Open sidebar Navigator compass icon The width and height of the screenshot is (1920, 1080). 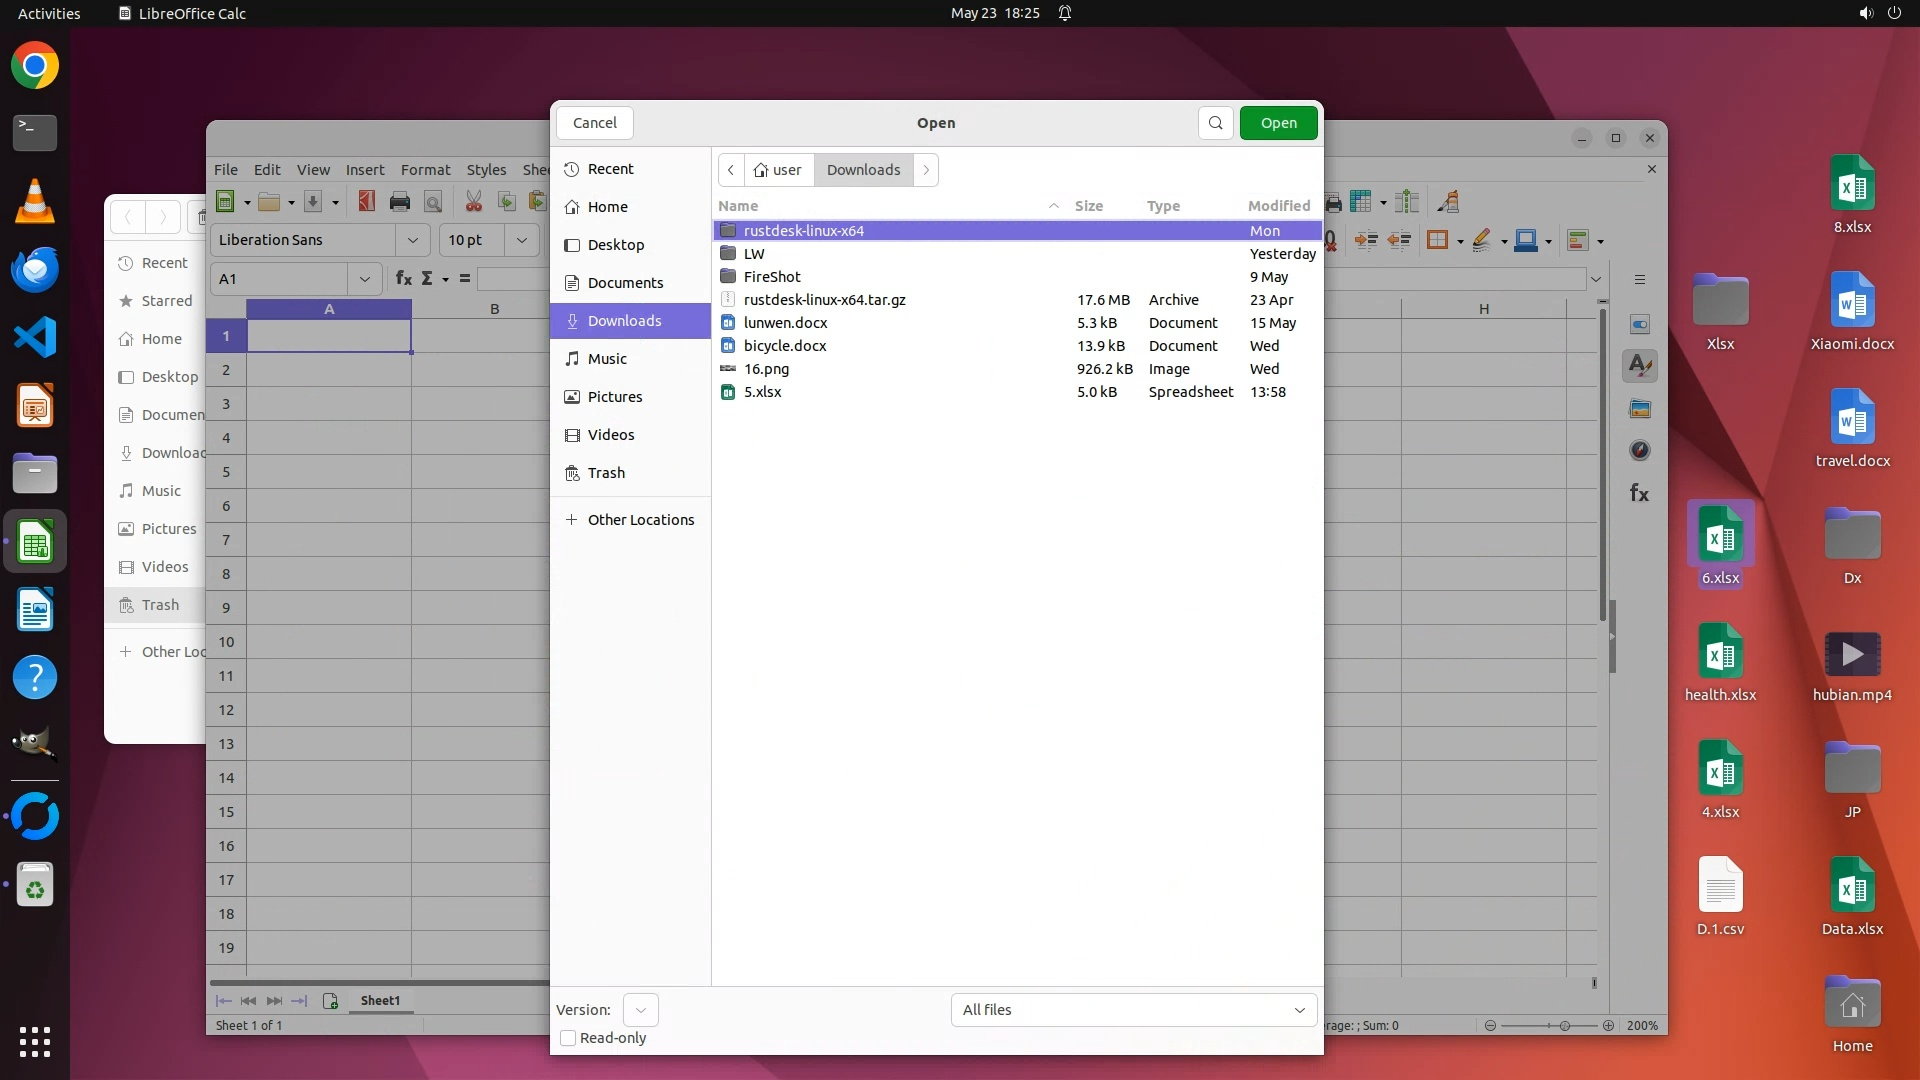pos(1640,450)
